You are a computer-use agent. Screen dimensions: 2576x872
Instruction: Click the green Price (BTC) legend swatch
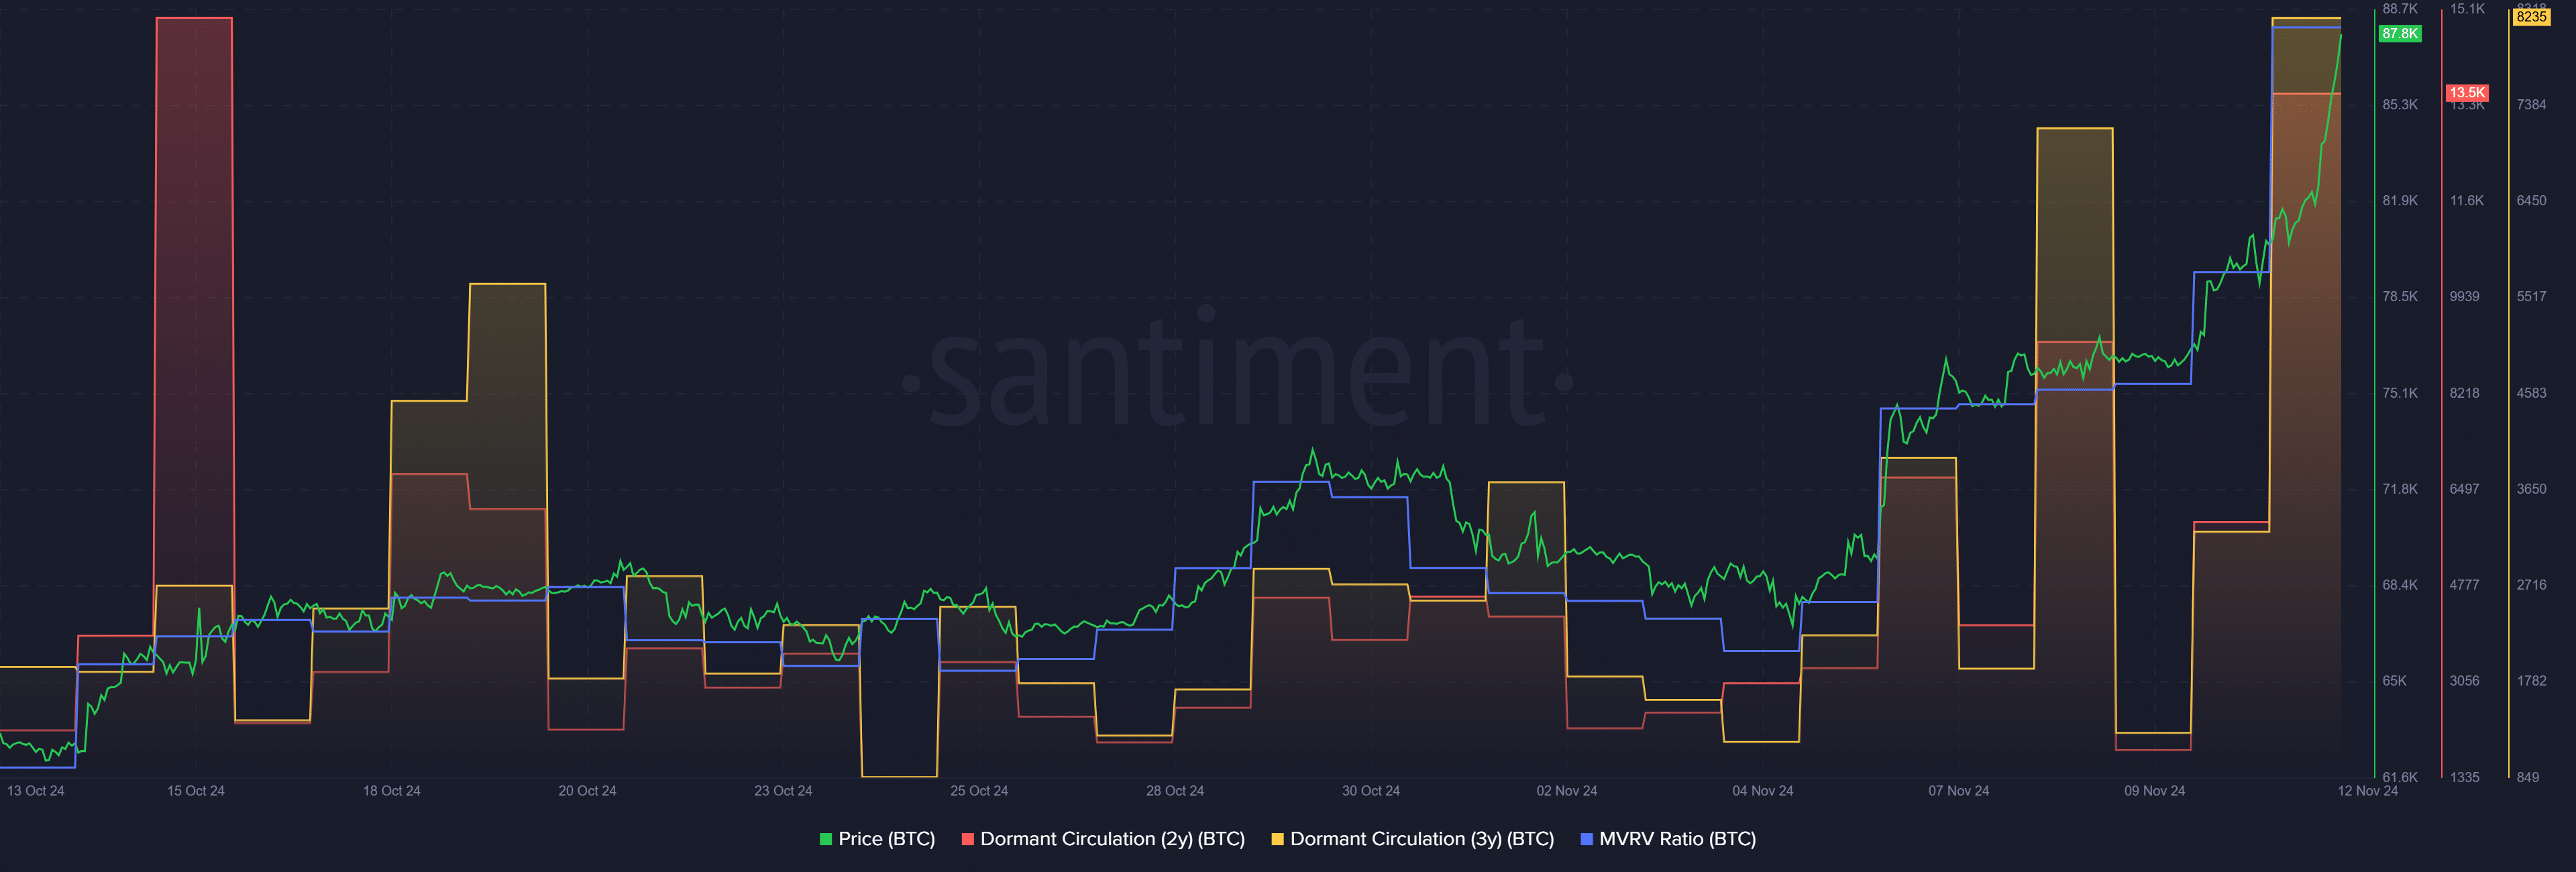click(x=826, y=840)
